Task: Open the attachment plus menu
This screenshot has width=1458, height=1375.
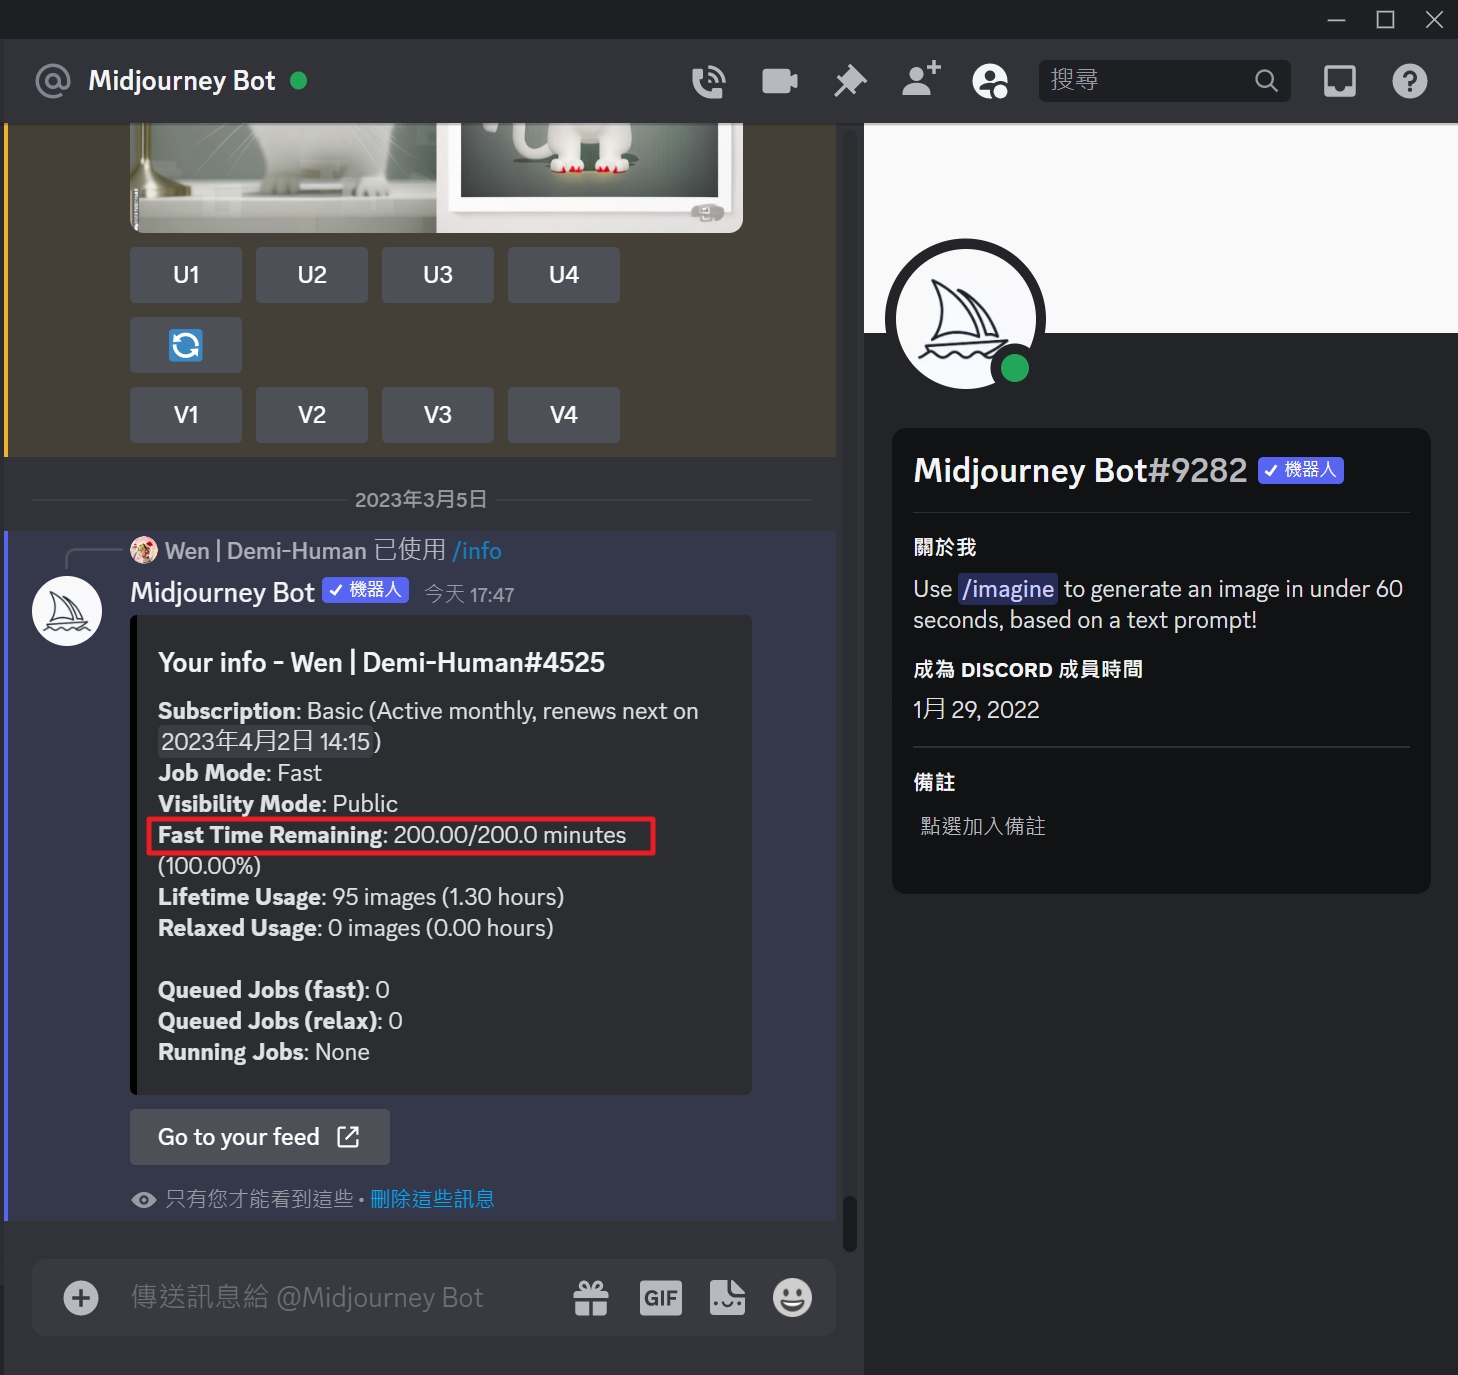Action: pyautogui.click(x=81, y=1298)
